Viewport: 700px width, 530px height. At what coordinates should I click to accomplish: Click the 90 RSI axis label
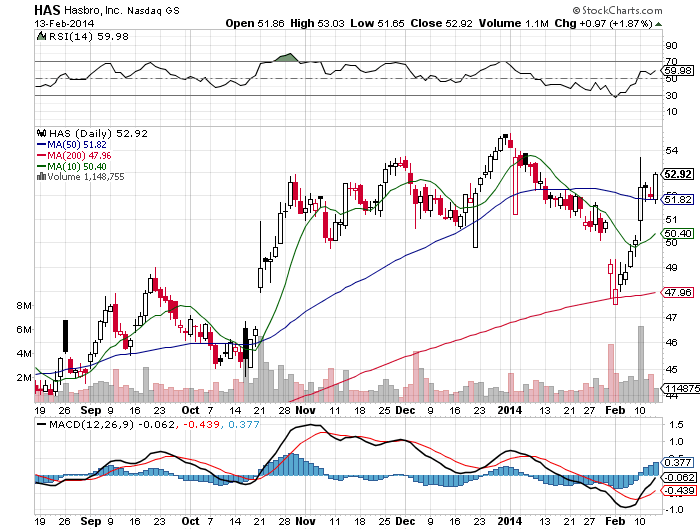pos(671,46)
